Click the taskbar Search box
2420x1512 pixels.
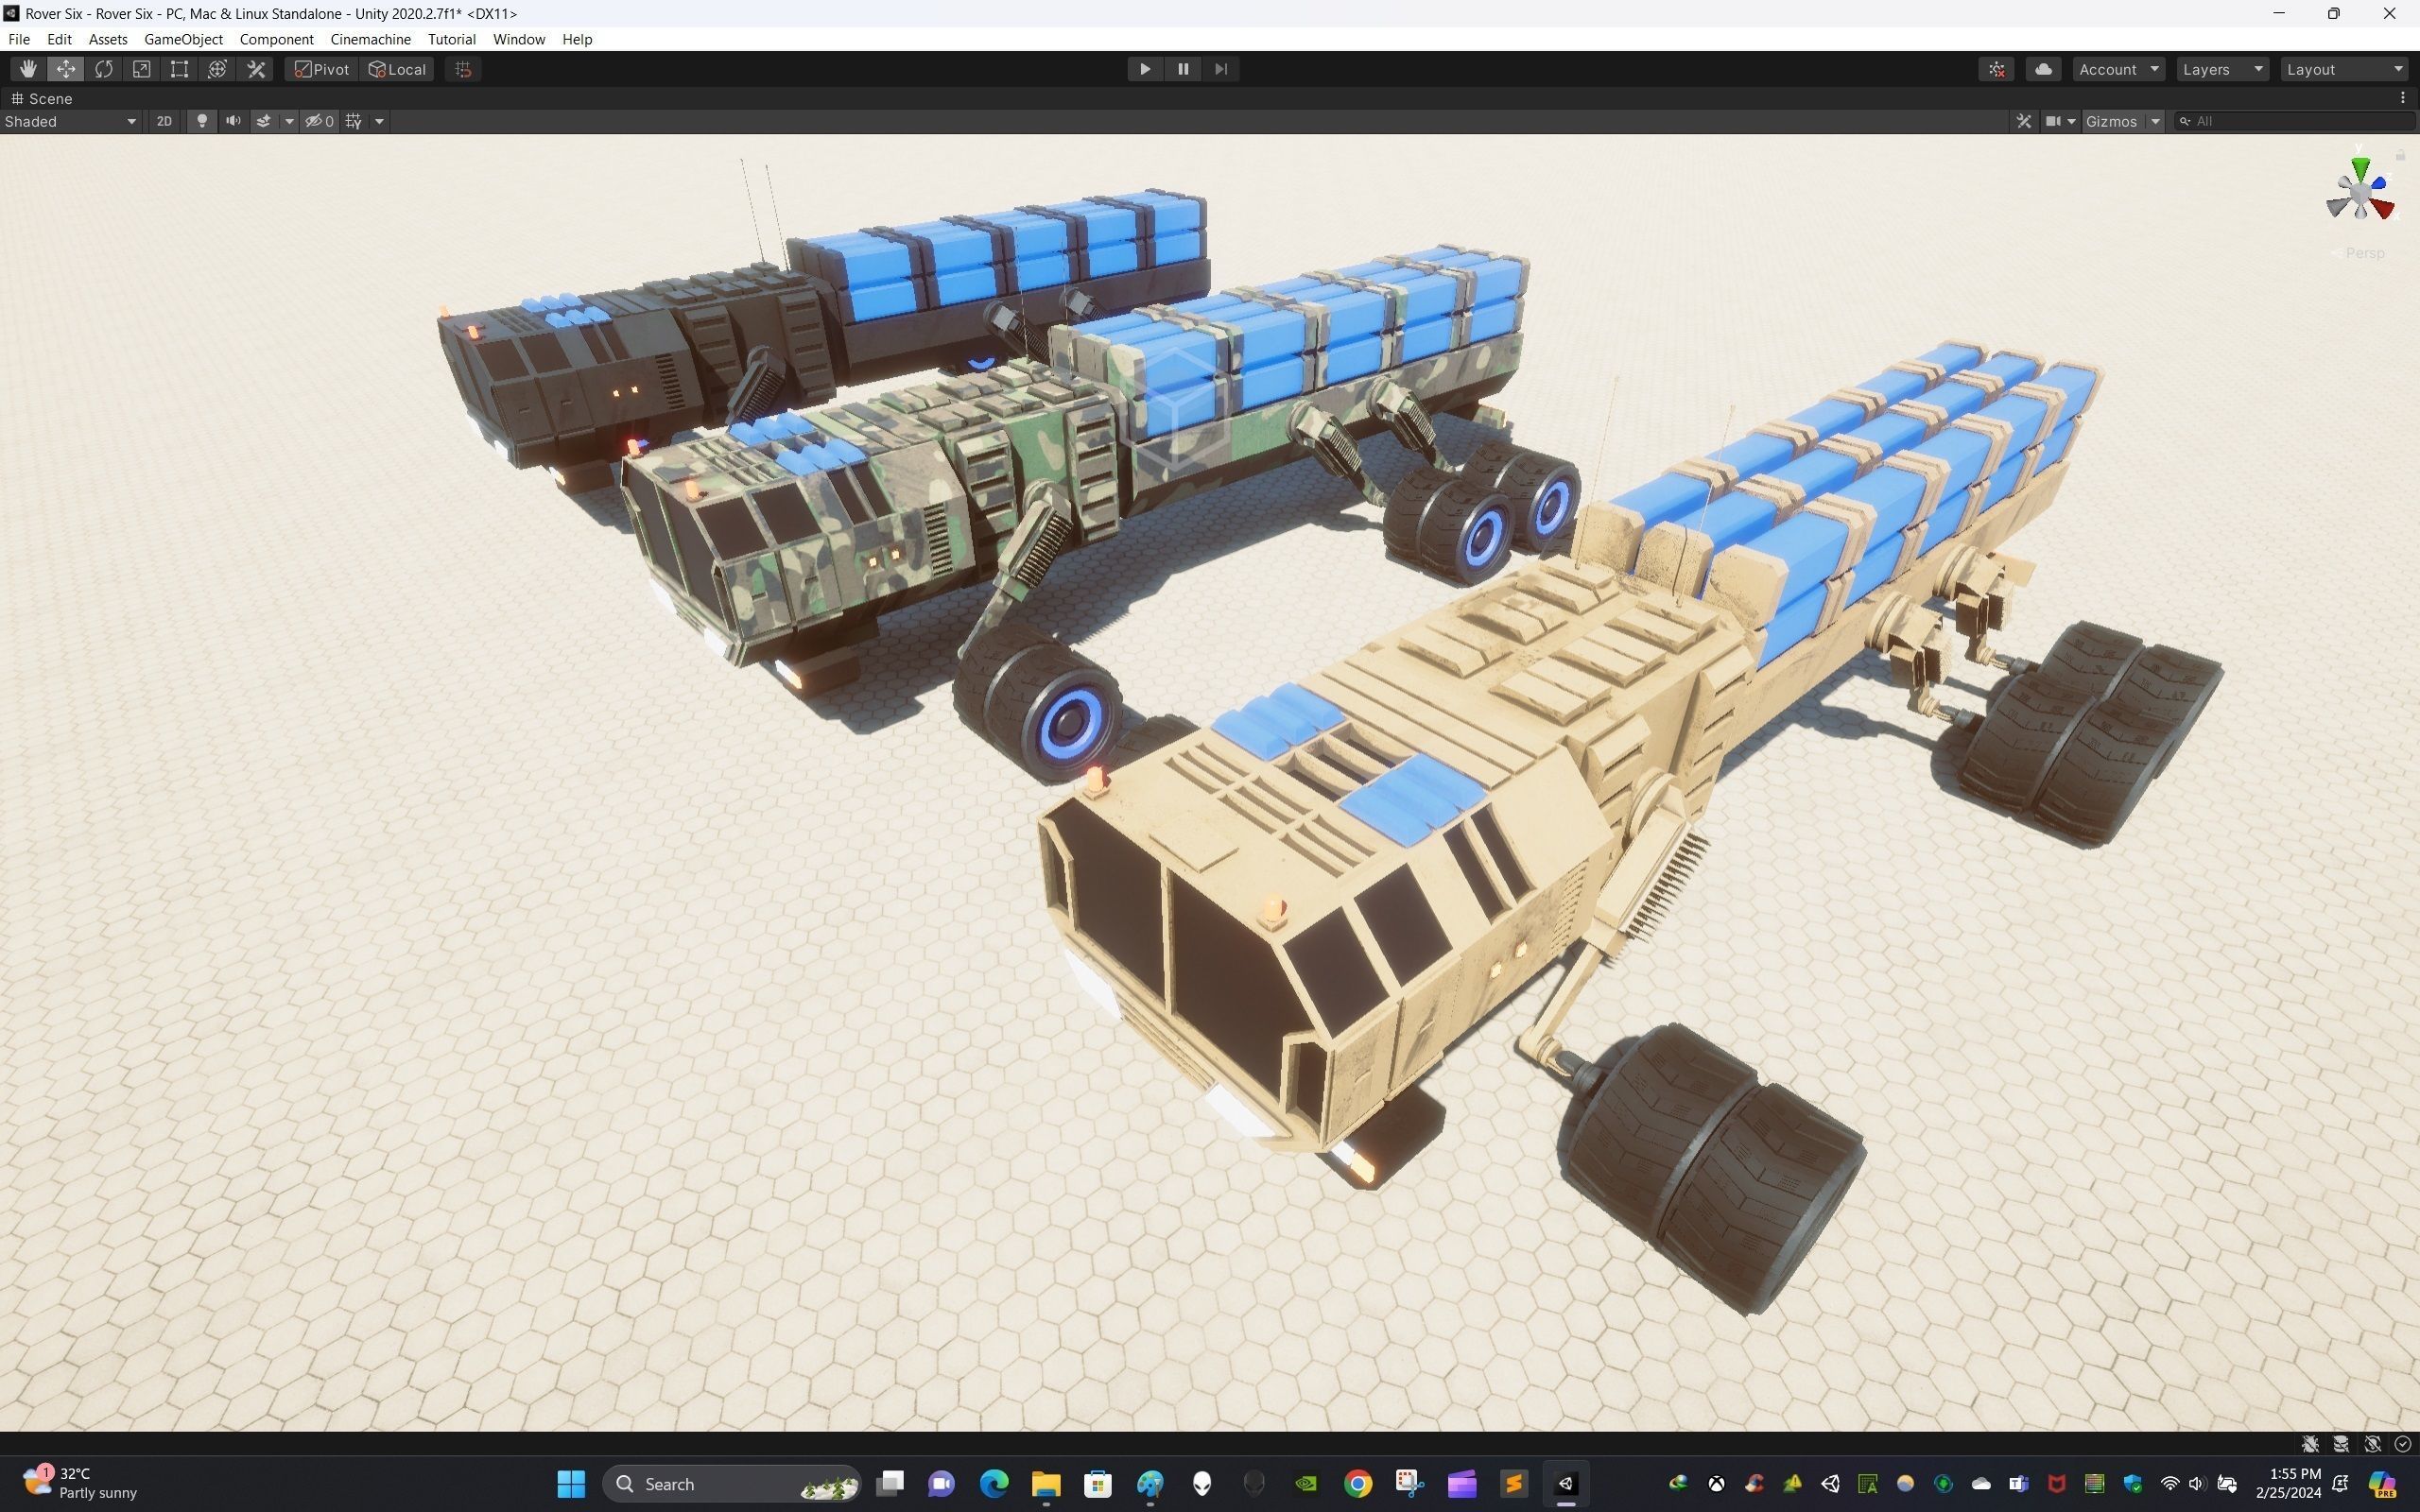(x=731, y=1483)
